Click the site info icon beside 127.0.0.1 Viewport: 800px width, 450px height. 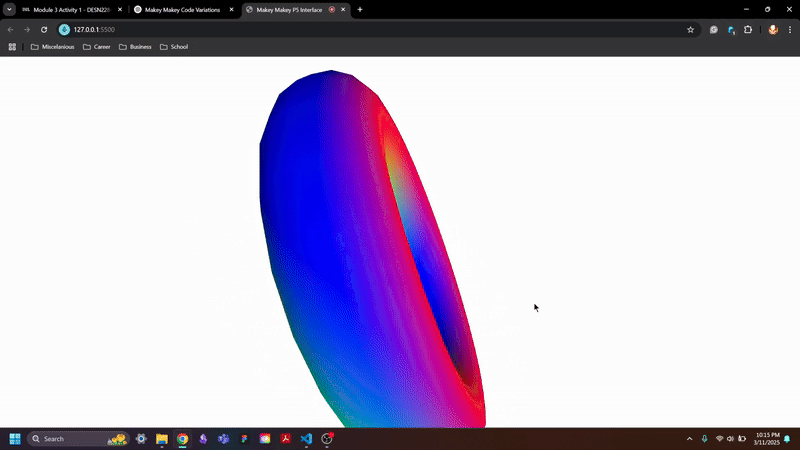64,30
